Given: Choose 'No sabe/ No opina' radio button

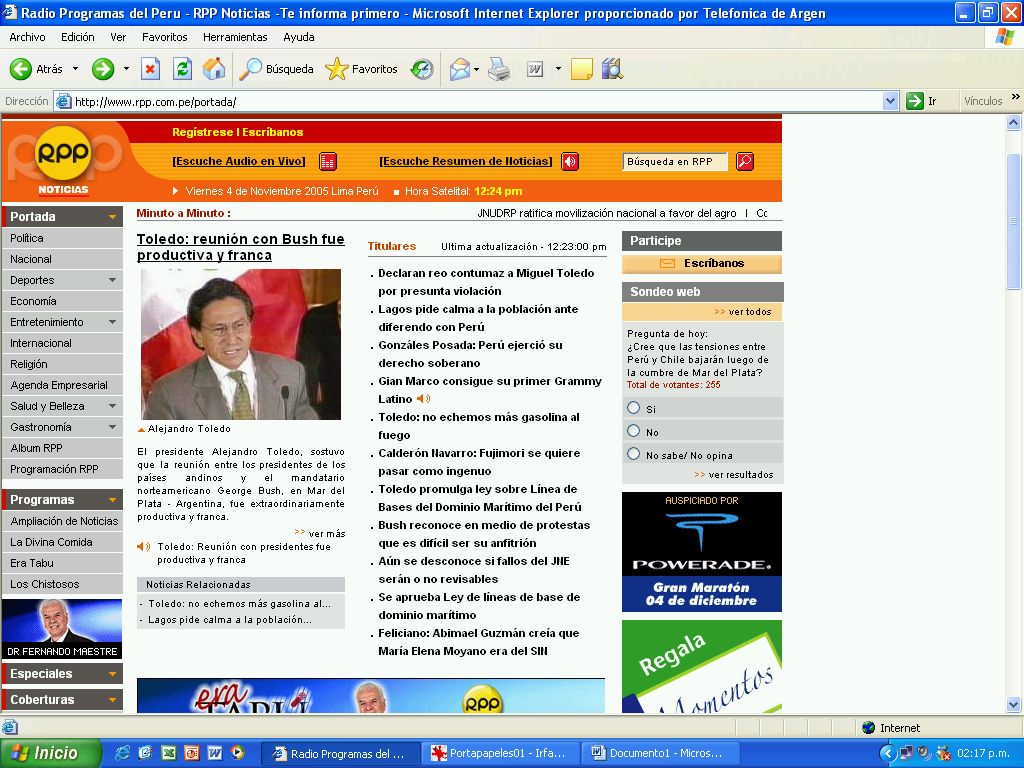Looking at the screenshot, I should [x=633, y=454].
